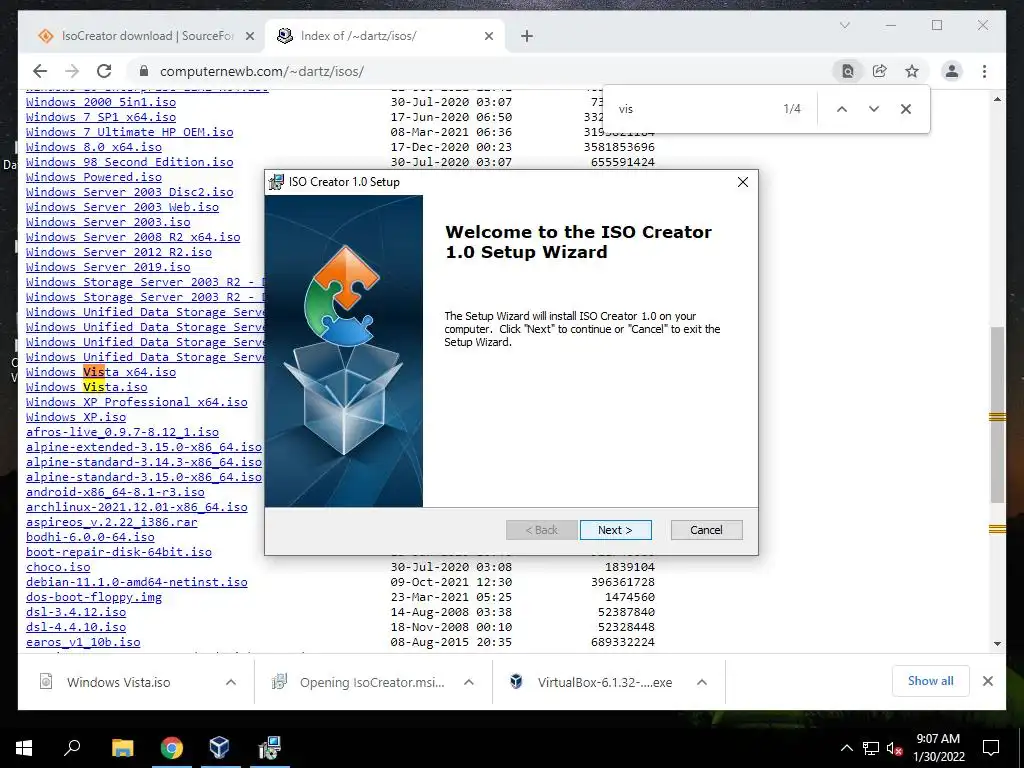Viewport: 1024px width, 768px height.
Task: Click the padlock site info icon
Action: (144, 71)
